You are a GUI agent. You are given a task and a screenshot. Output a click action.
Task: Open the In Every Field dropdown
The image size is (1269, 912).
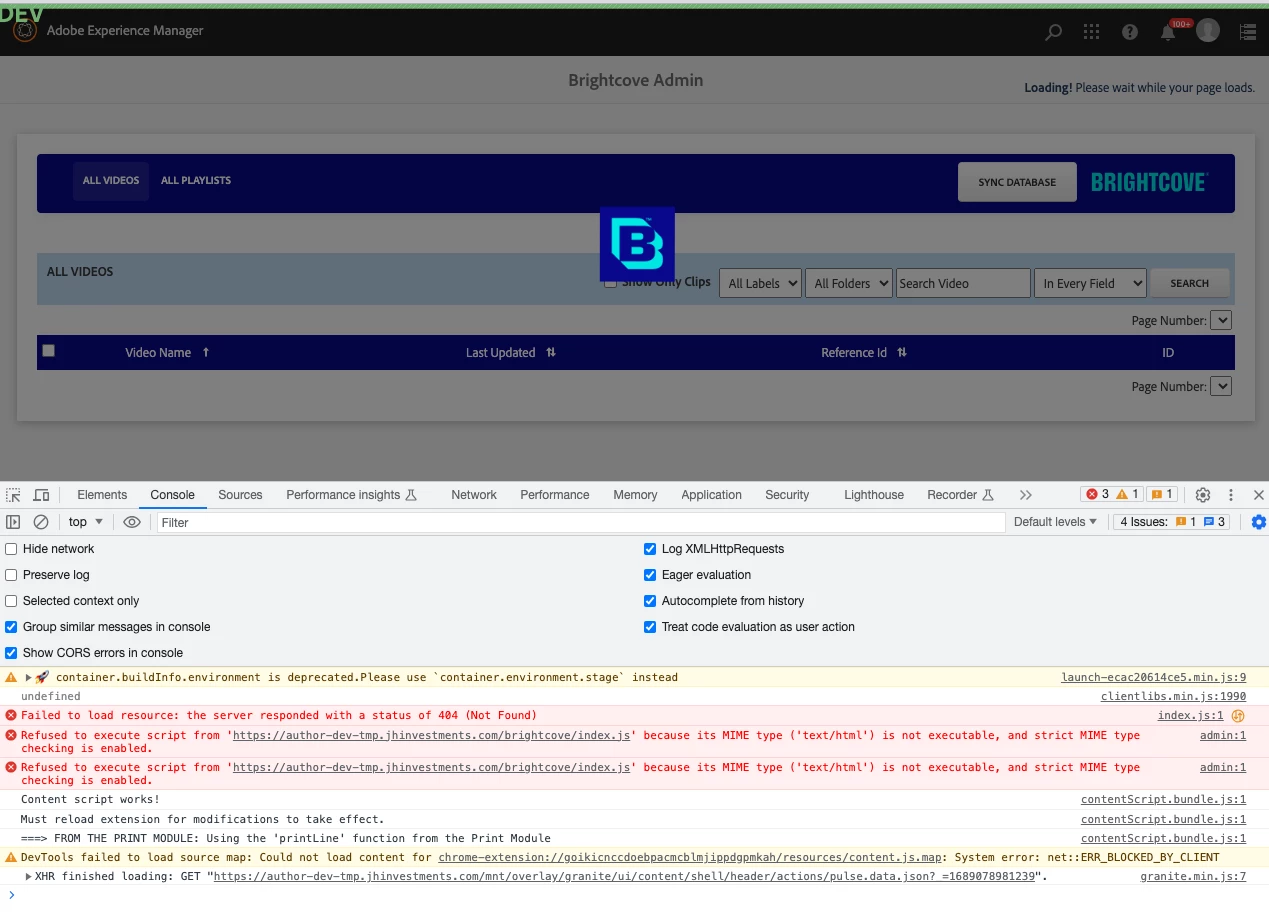pos(1089,283)
